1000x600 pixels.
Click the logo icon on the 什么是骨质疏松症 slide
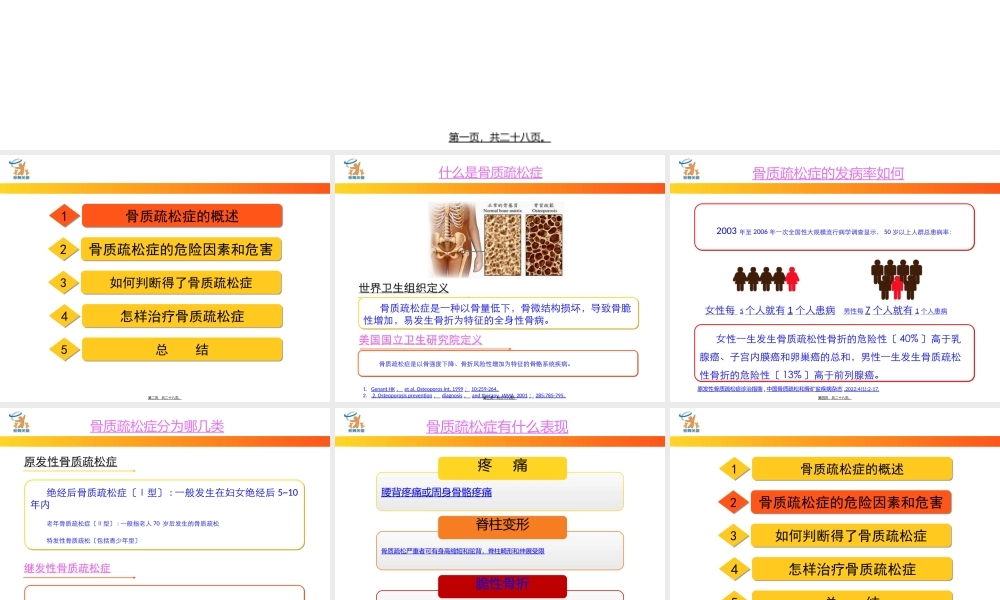353,170
